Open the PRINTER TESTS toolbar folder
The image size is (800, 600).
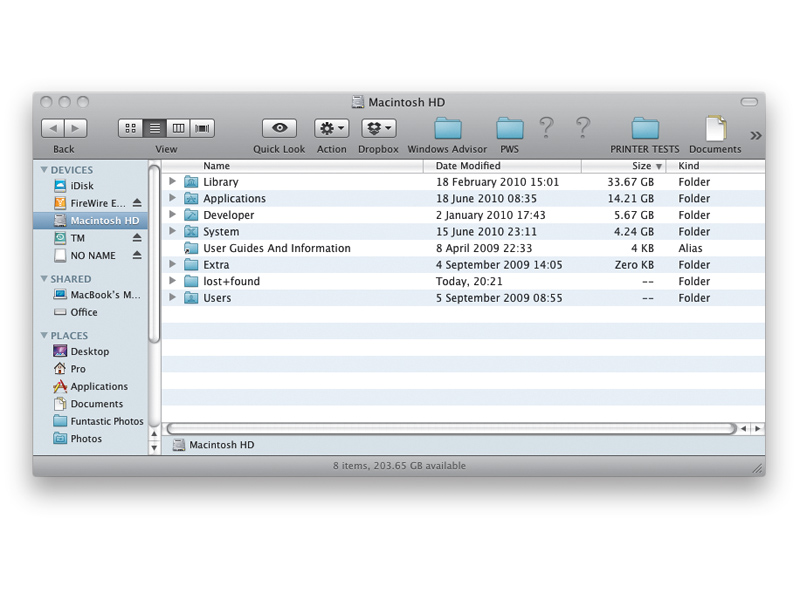pos(645,128)
